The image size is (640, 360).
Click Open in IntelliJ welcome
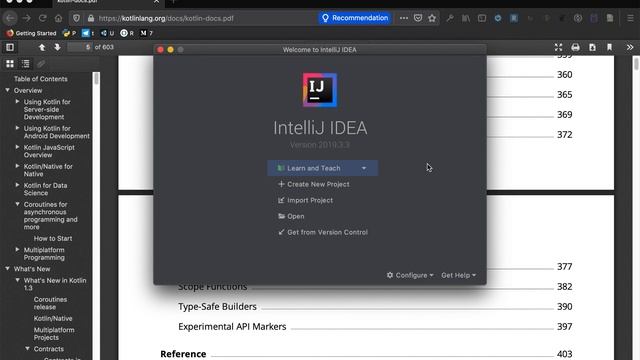(291, 216)
